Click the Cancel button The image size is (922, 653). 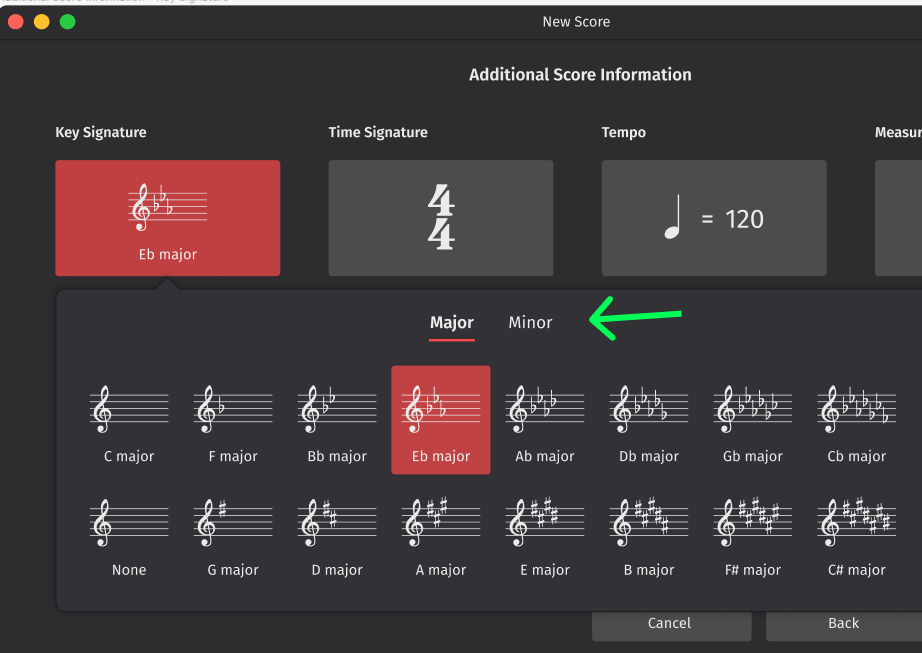(671, 623)
